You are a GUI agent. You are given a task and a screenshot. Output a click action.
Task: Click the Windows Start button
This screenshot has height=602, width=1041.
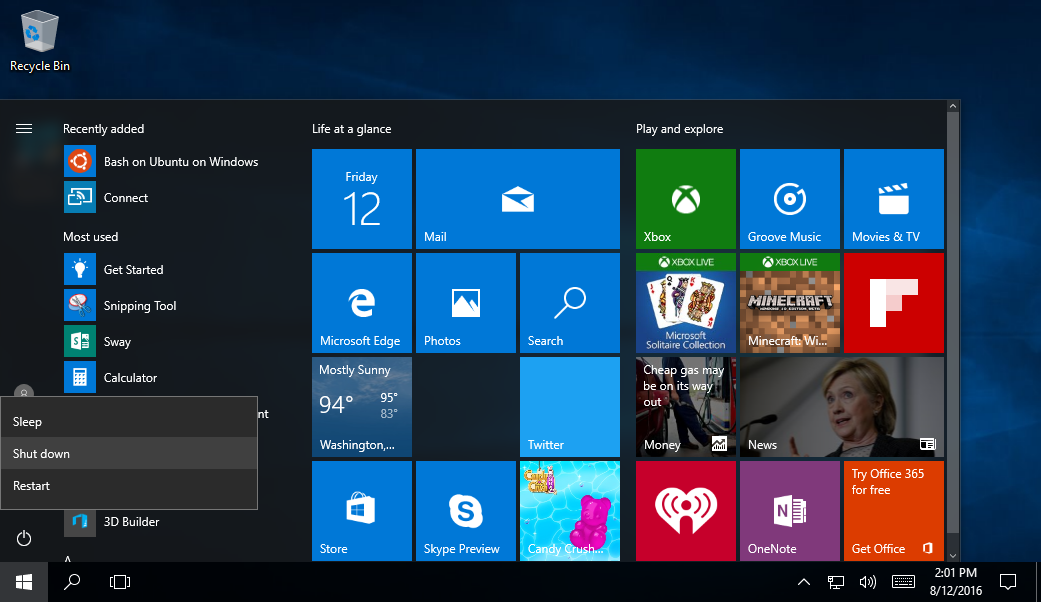pos(24,582)
